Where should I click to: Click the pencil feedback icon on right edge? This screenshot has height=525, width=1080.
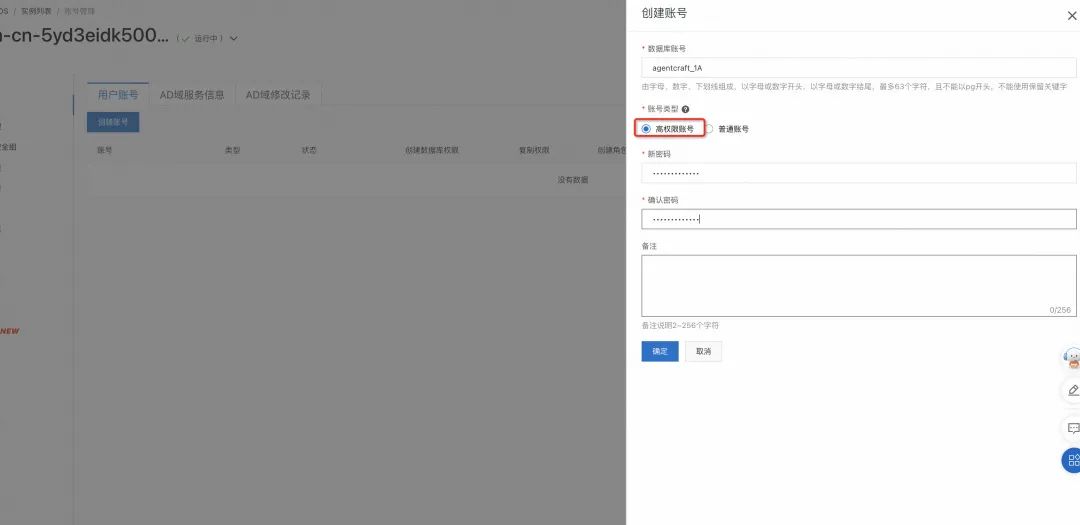(x=1073, y=390)
